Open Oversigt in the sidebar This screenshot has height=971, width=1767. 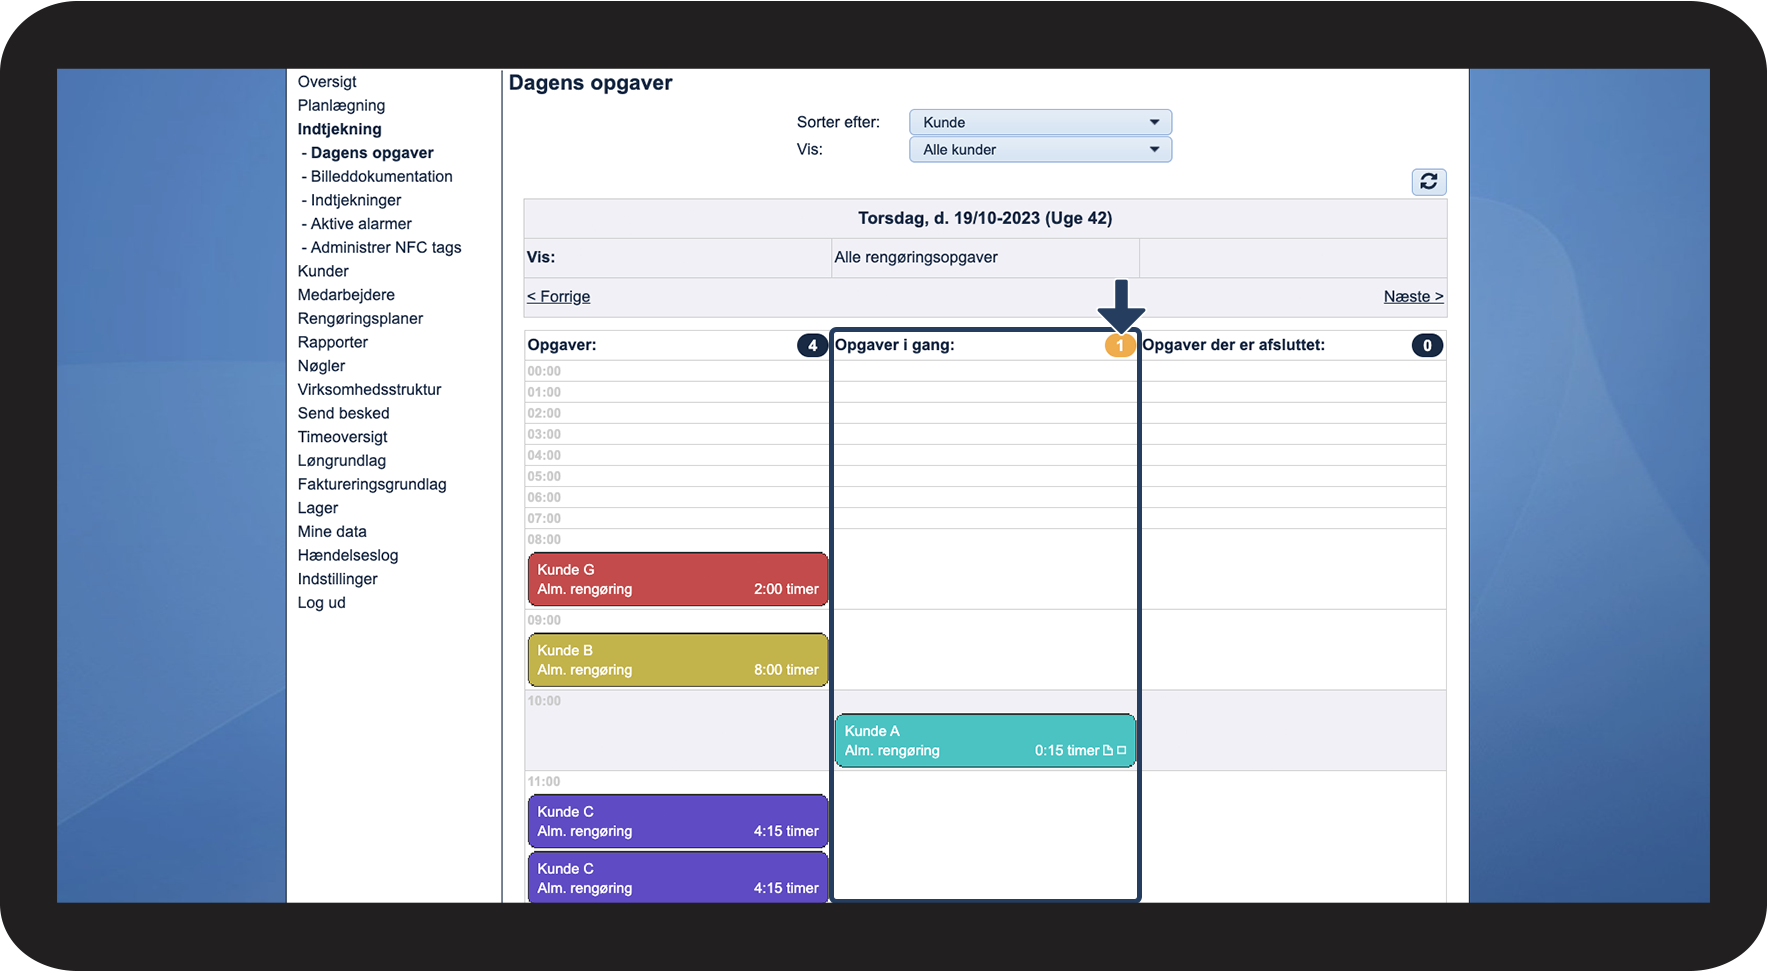[x=327, y=82]
